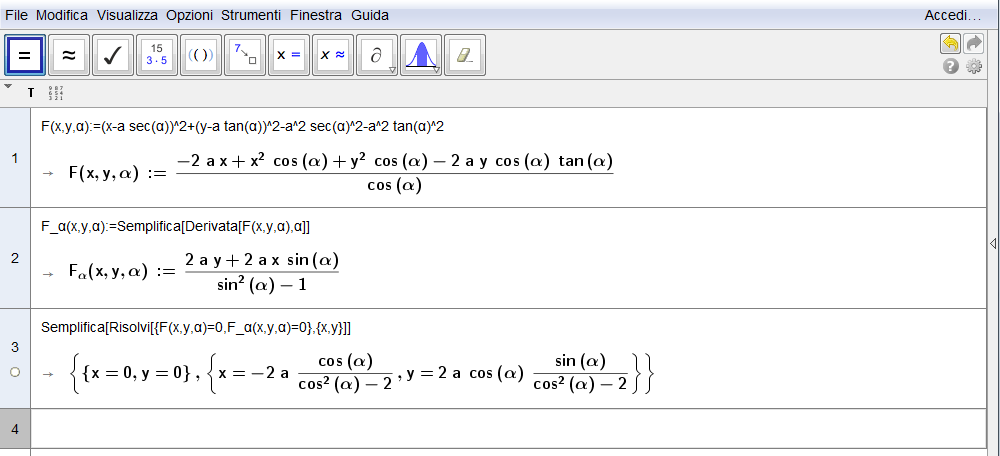Select the Solve numerically (x ≈) tool
Viewport: 1000px width, 456px height.
[x=333, y=56]
